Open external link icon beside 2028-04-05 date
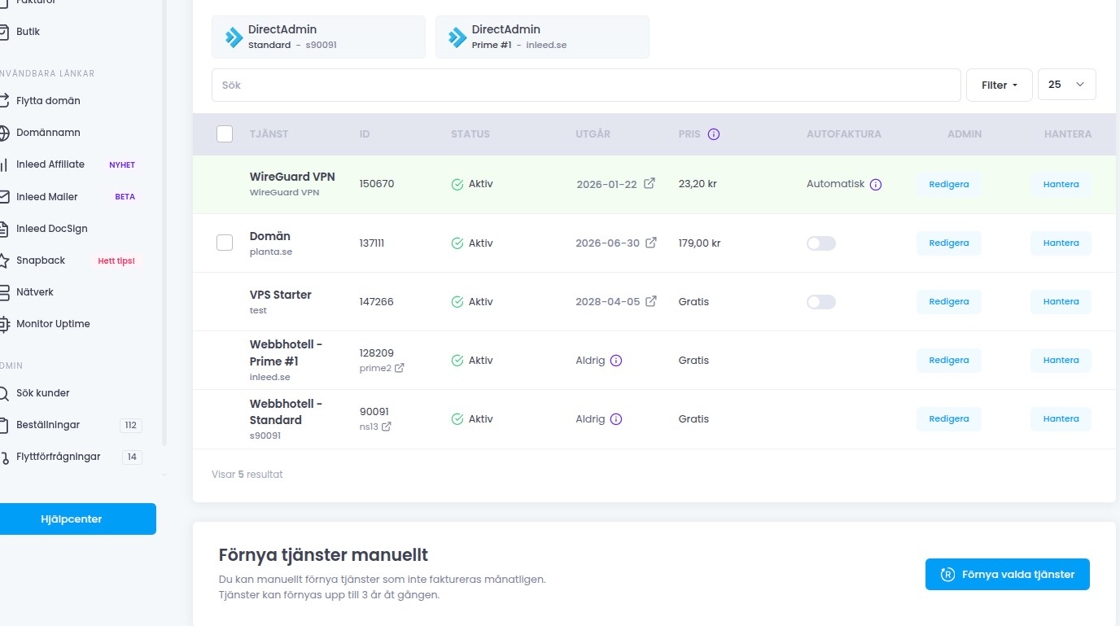The width and height of the screenshot is (1120, 626). 651,301
